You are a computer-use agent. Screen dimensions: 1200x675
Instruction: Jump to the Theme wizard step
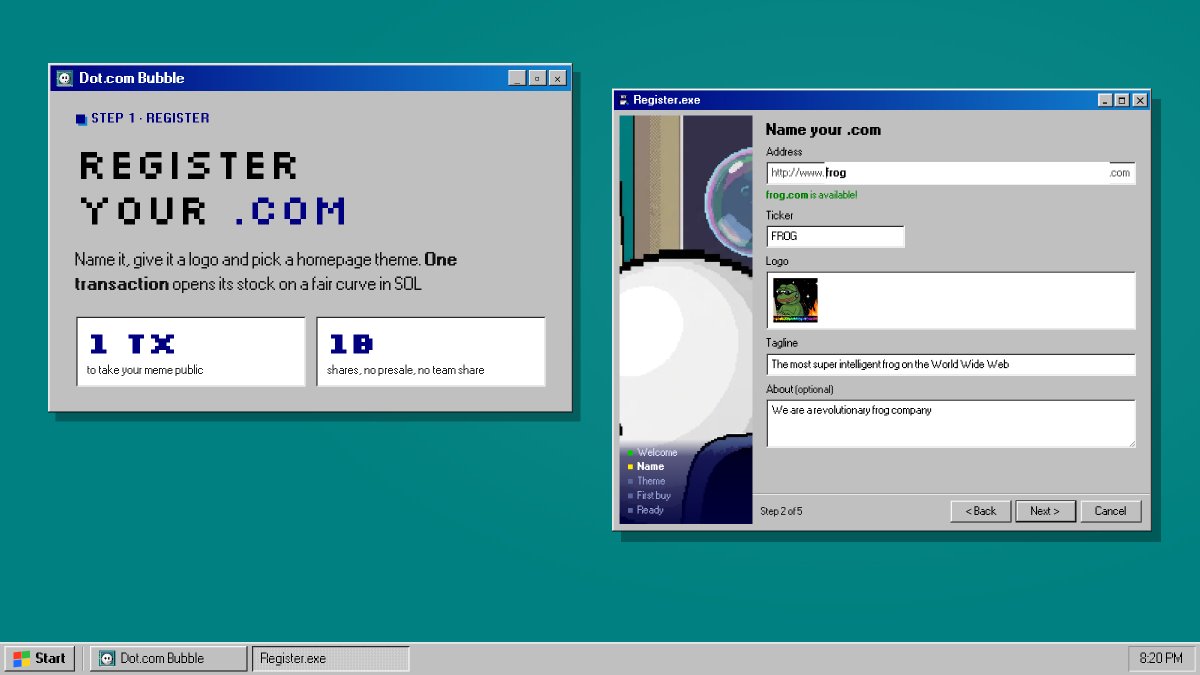pyautogui.click(x=646, y=481)
